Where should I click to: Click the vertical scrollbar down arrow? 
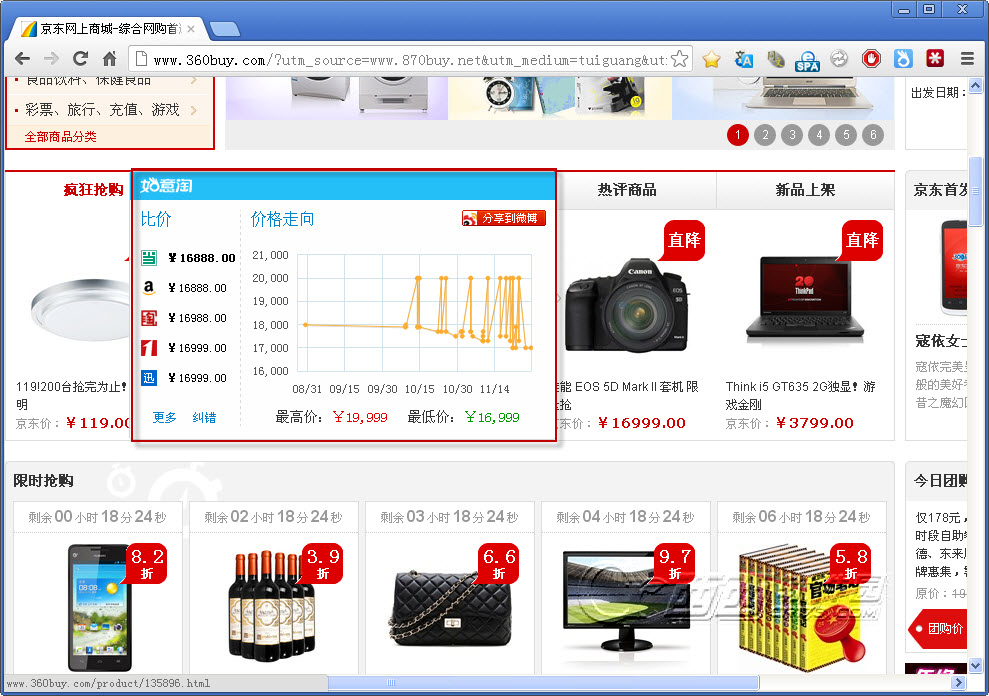click(976, 666)
